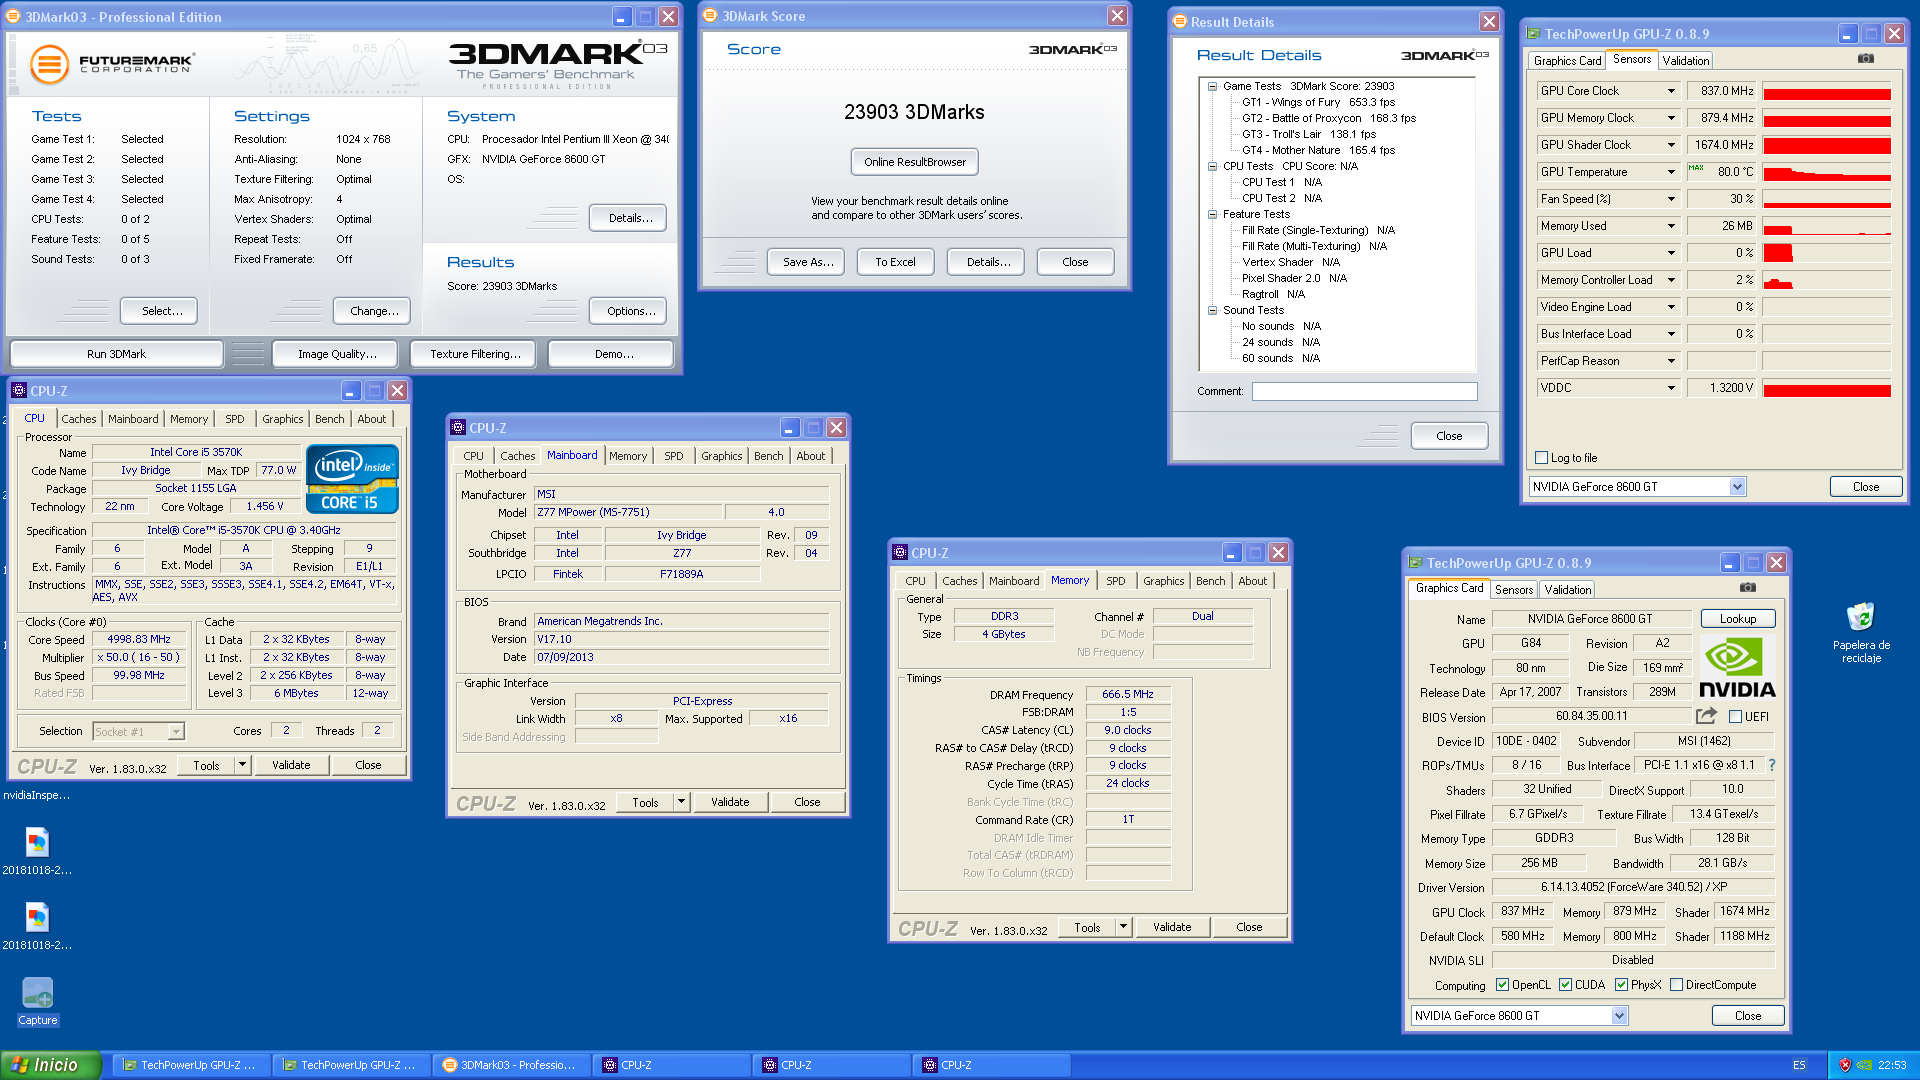Click the GPU-Z Sensors window title icon
Viewport: 1920px width, 1080px height.
1533,33
